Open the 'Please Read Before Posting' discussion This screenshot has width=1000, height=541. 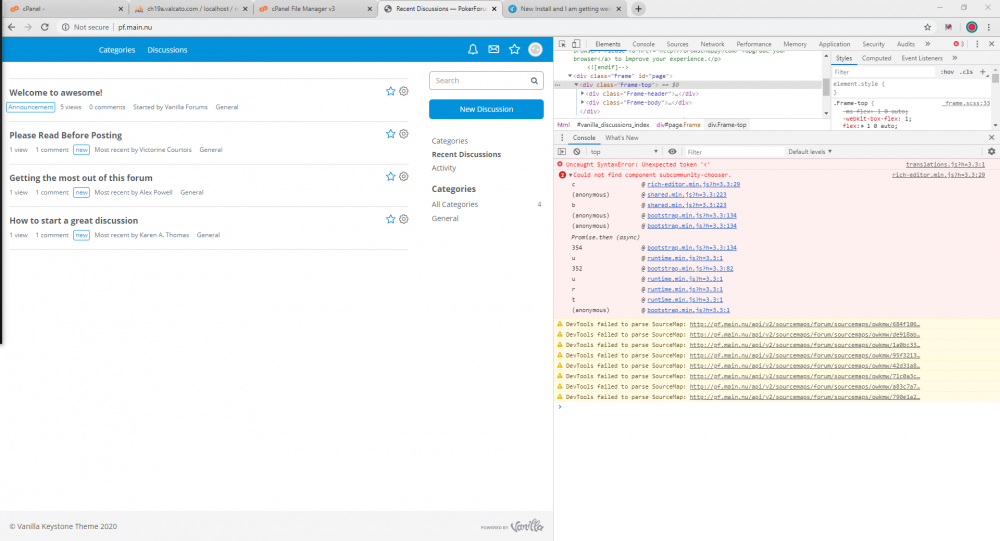pos(66,135)
